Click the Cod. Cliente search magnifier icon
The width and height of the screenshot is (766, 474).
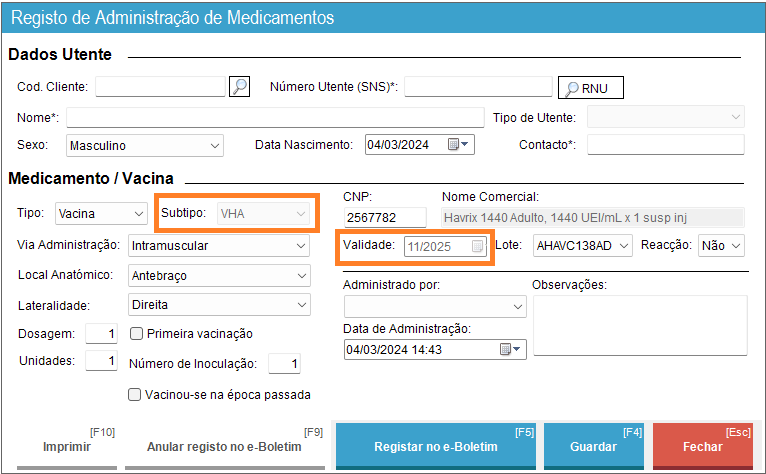coord(239,87)
